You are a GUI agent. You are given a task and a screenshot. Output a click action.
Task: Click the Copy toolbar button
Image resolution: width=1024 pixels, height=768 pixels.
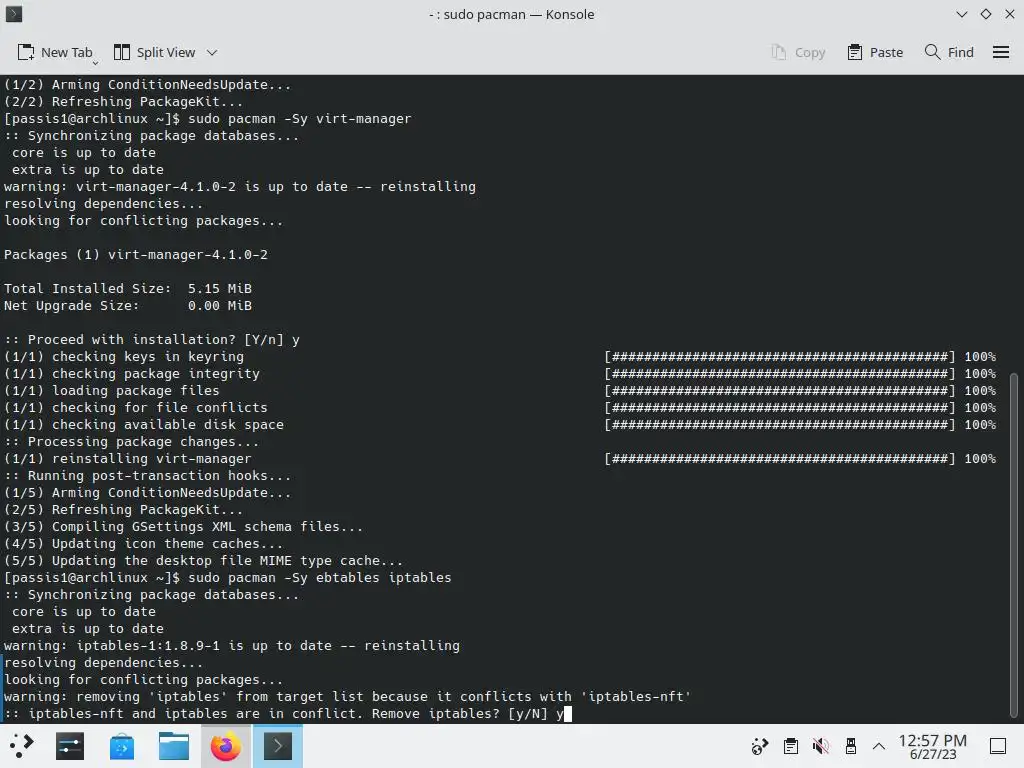(x=798, y=52)
